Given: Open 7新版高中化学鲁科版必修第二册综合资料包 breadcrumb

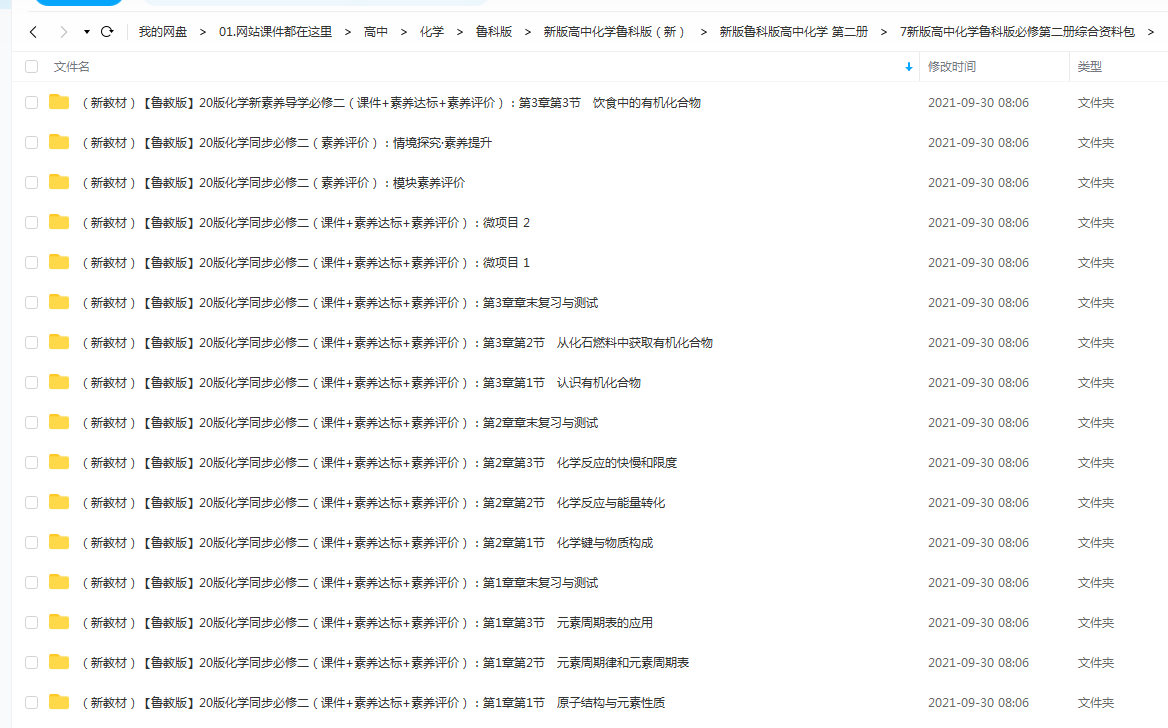Looking at the screenshot, I should 1017,32.
